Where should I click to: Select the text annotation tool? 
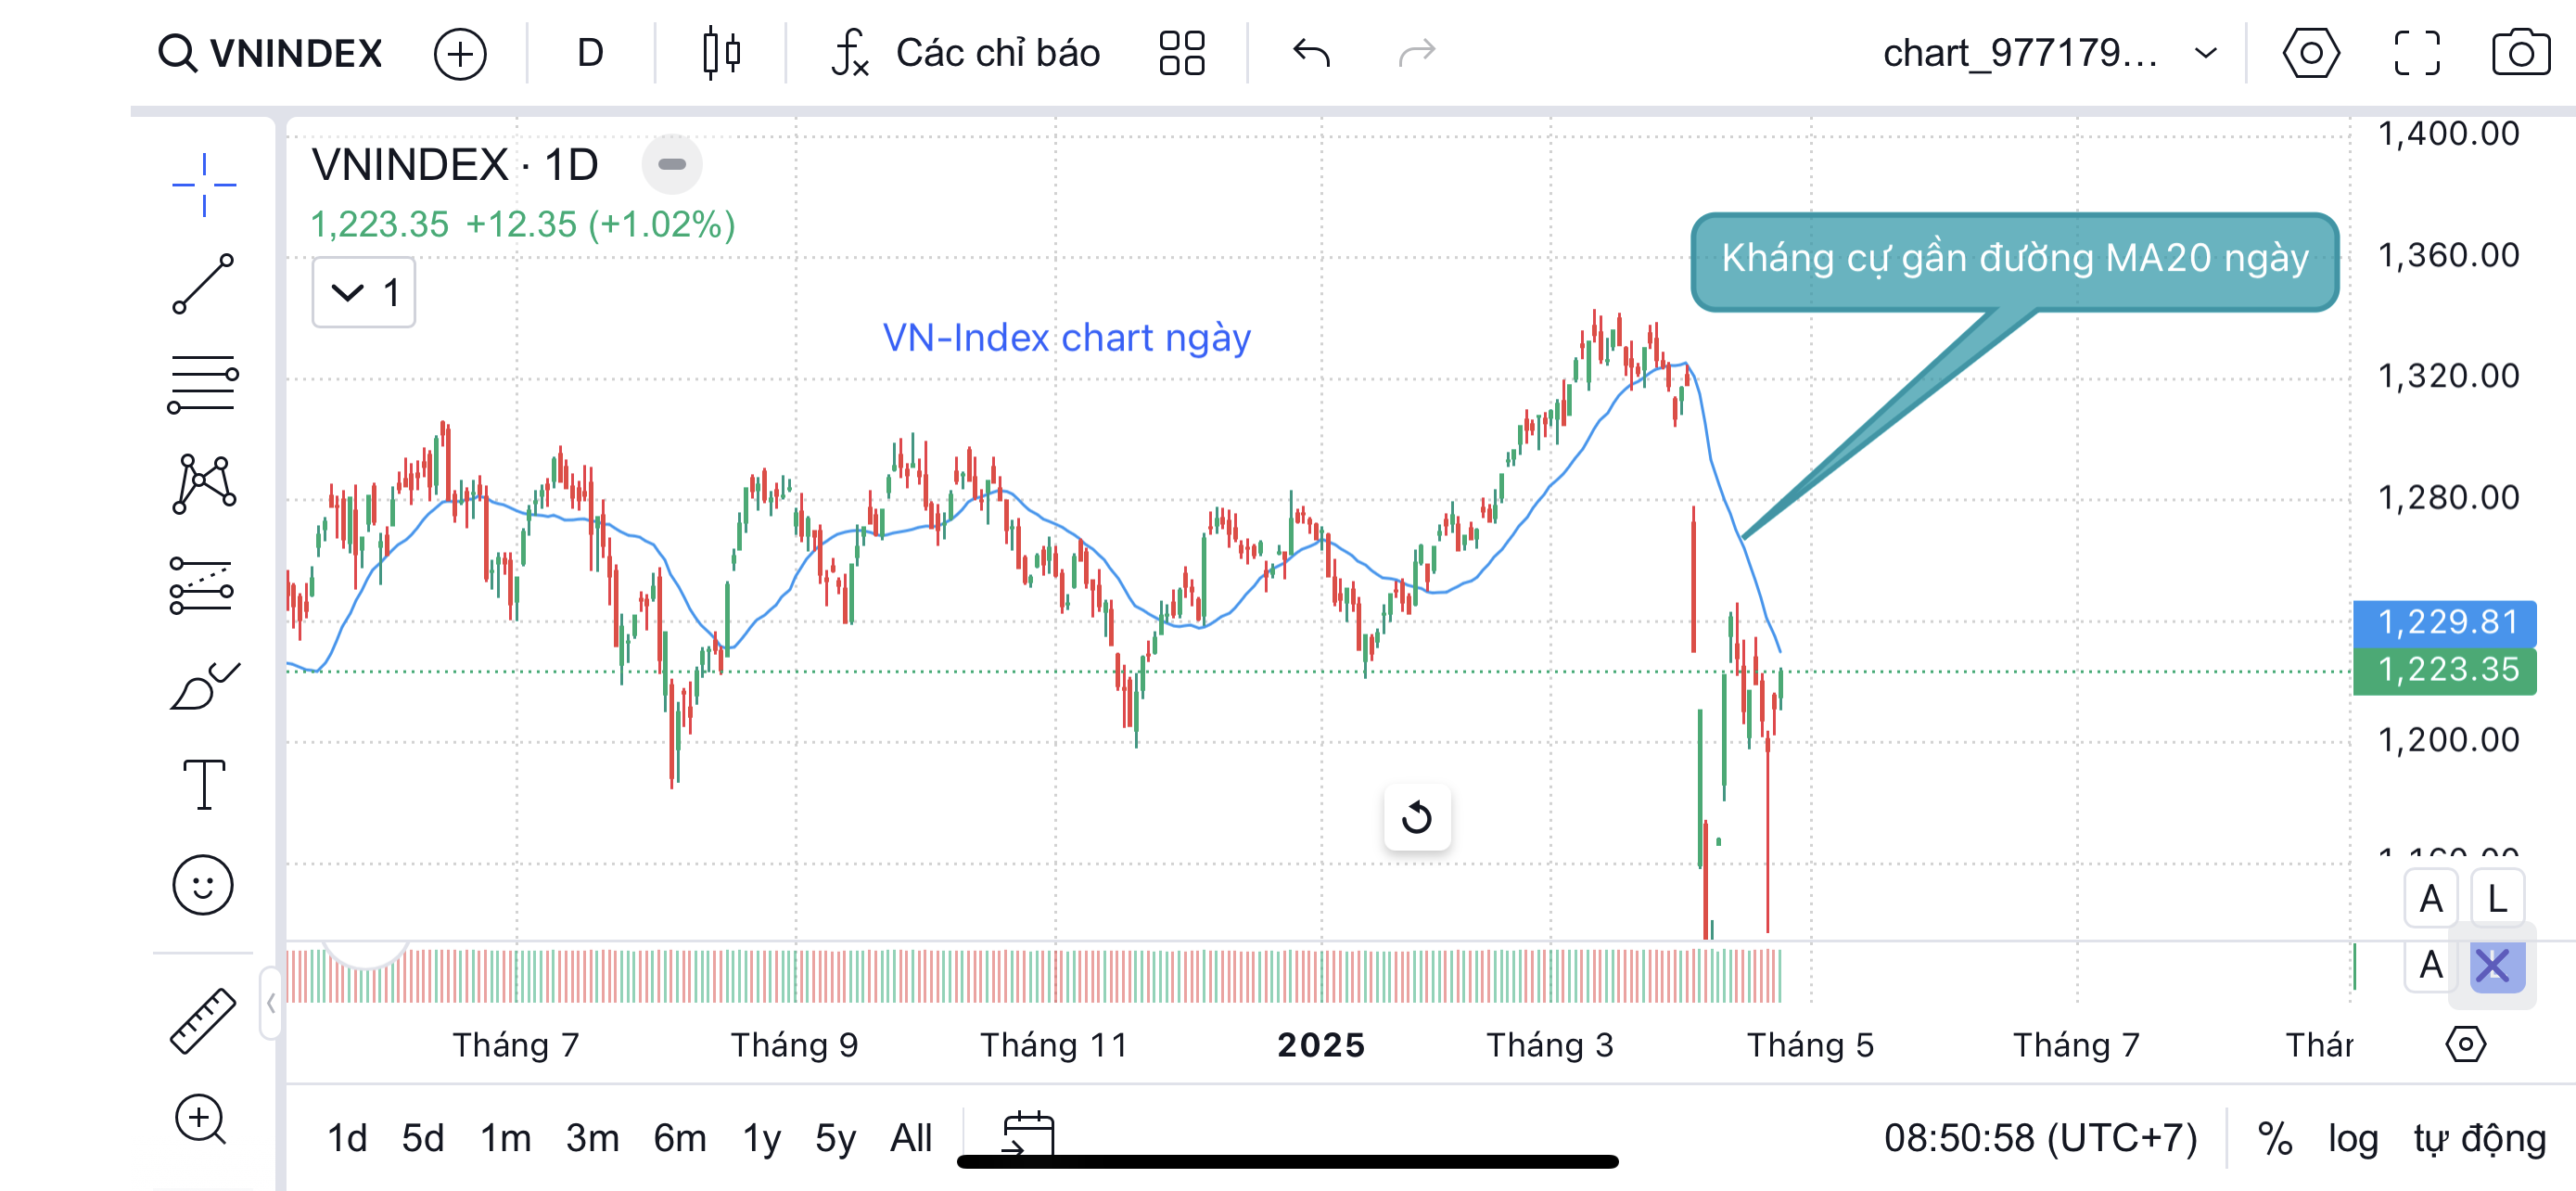(203, 784)
